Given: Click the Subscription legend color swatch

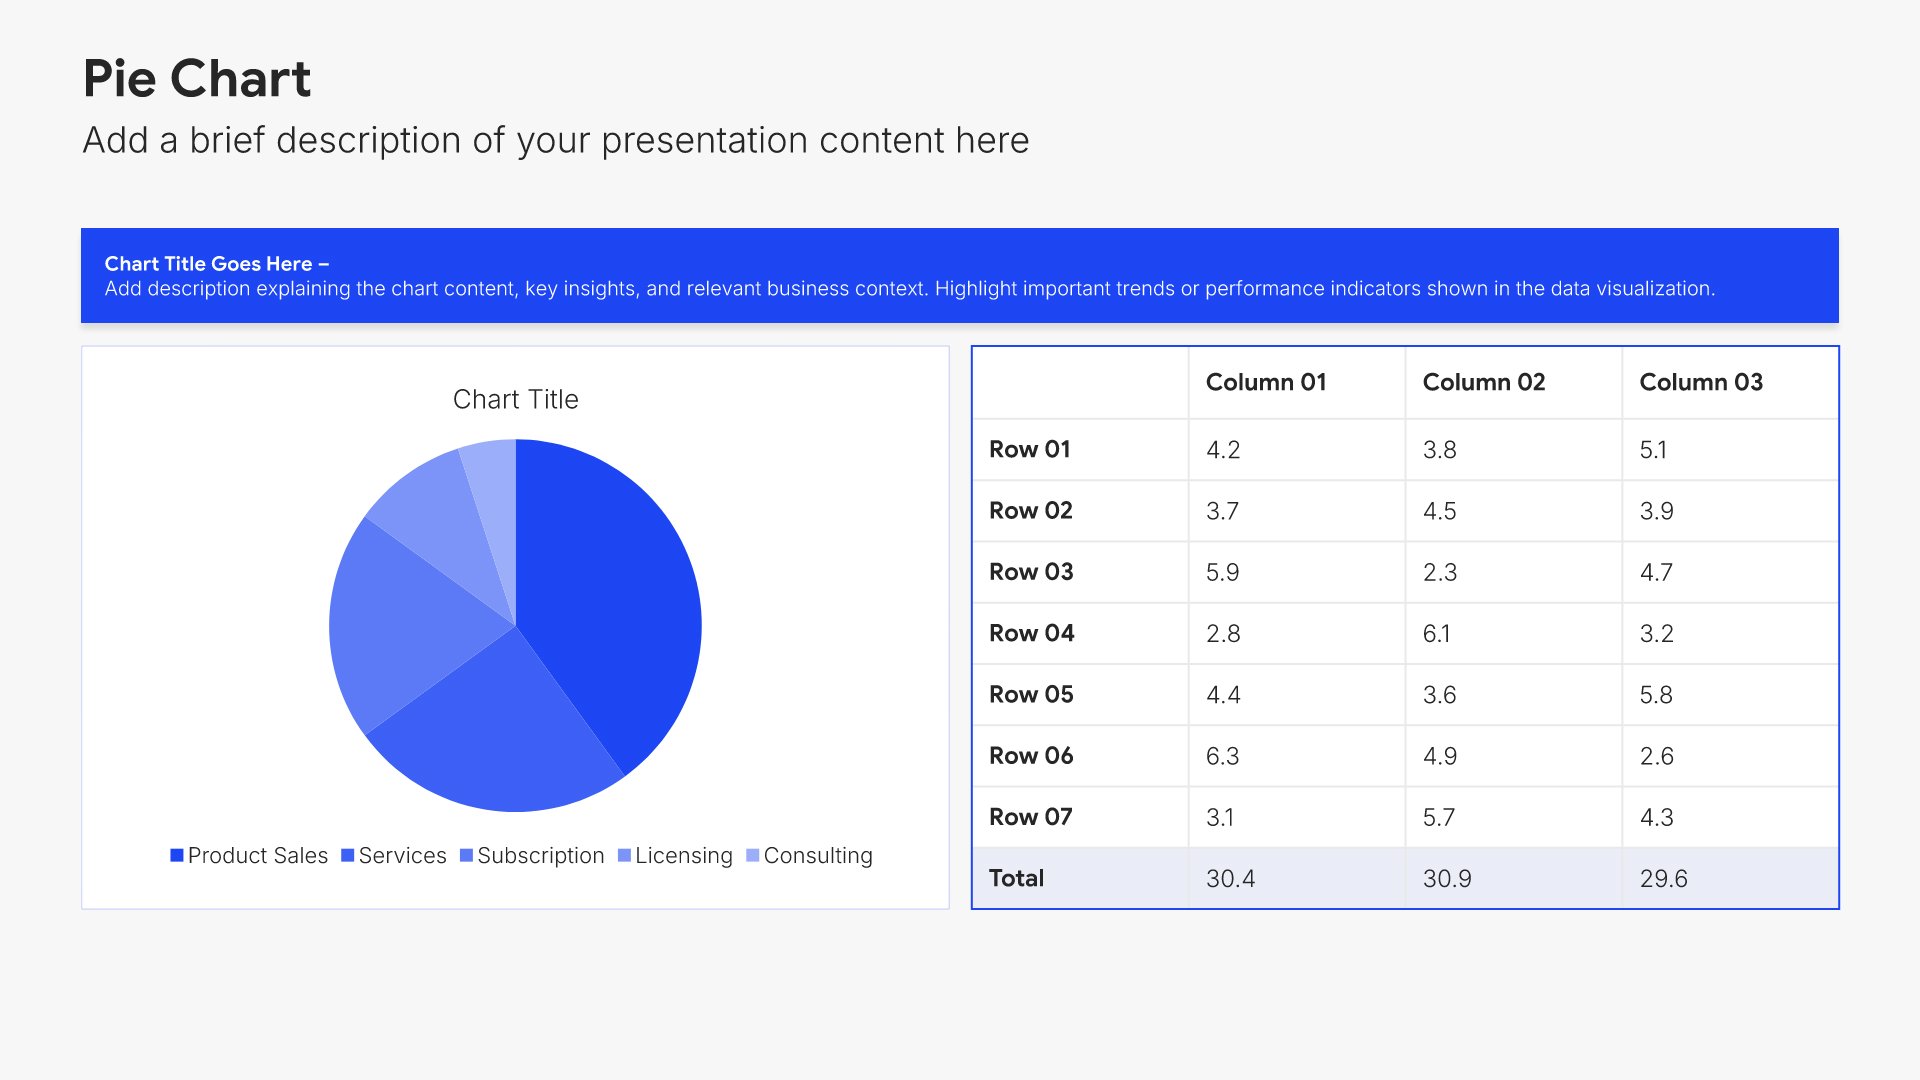Looking at the screenshot, I should (466, 855).
